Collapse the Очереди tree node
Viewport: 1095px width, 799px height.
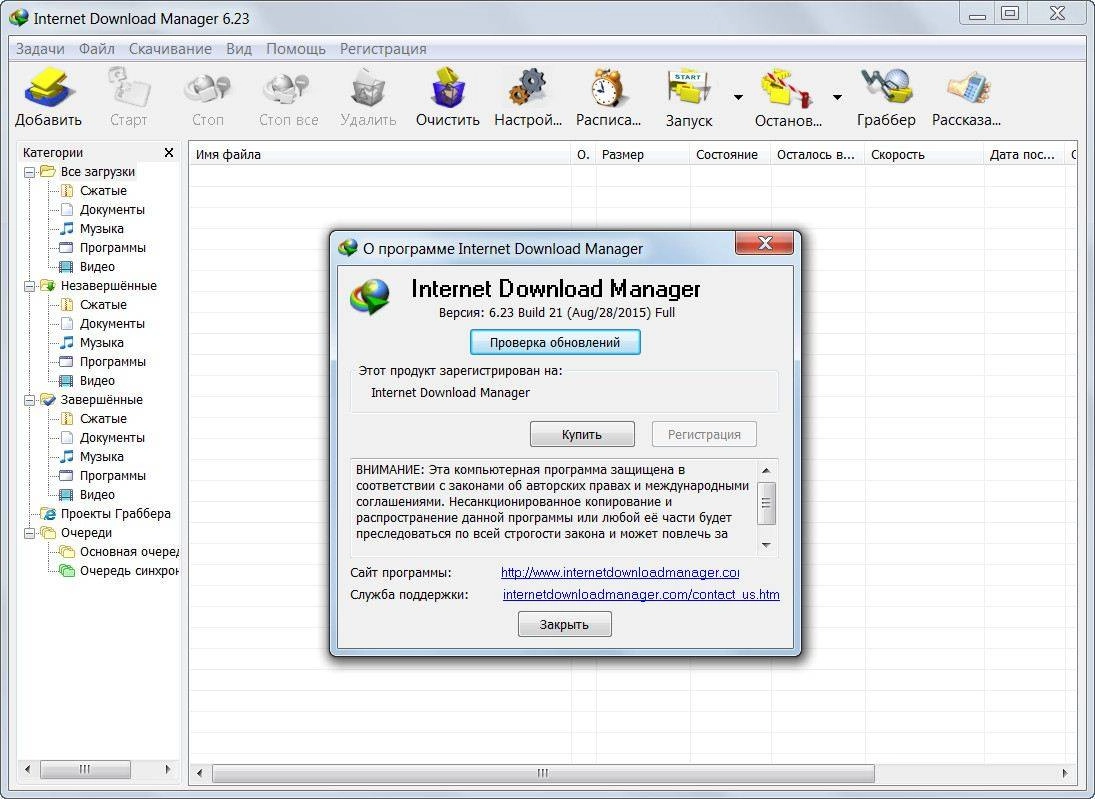click(29, 534)
